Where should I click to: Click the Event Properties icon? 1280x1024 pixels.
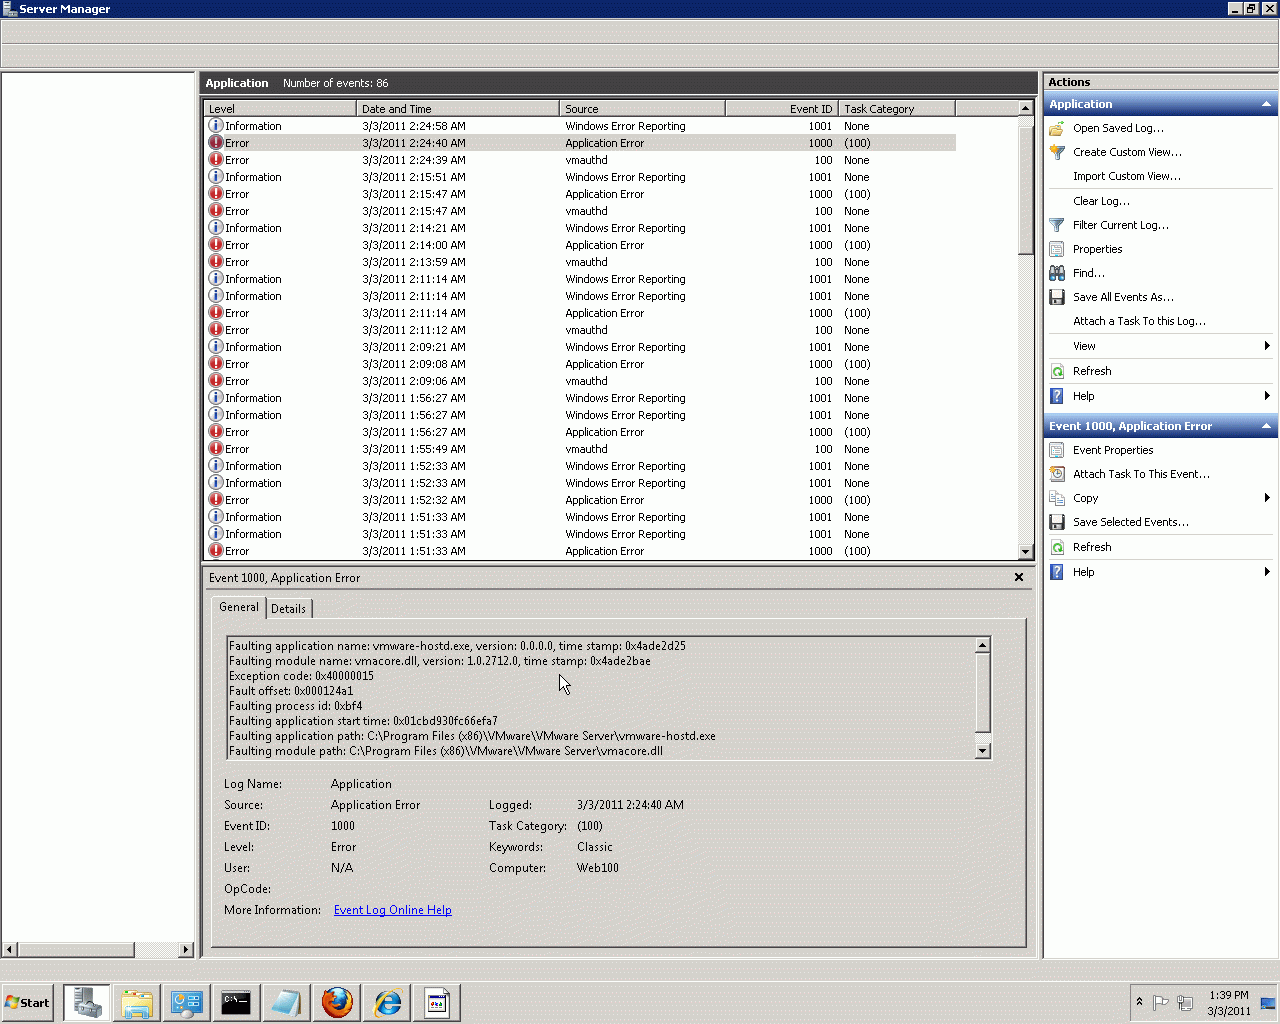click(1056, 450)
